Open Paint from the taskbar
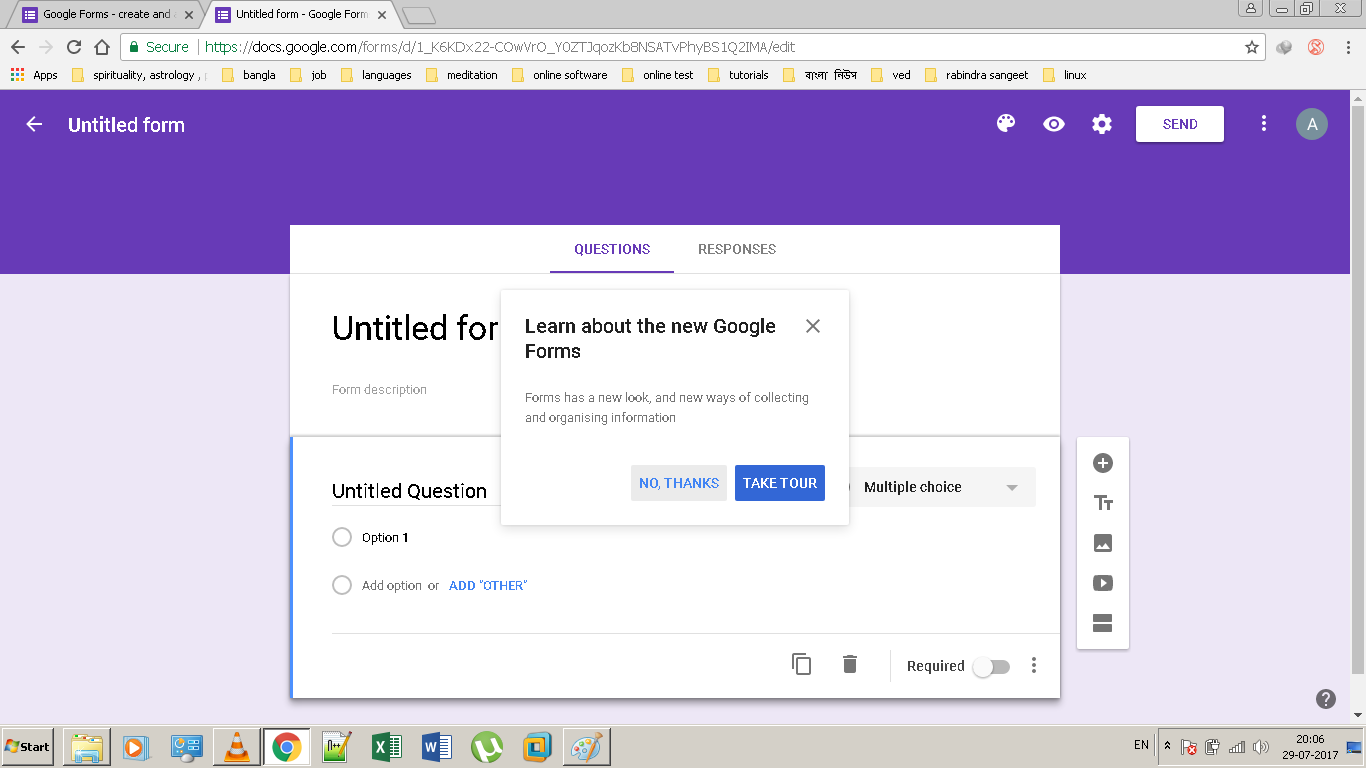This screenshot has height=768, width=1366. pyautogui.click(x=586, y=747)
